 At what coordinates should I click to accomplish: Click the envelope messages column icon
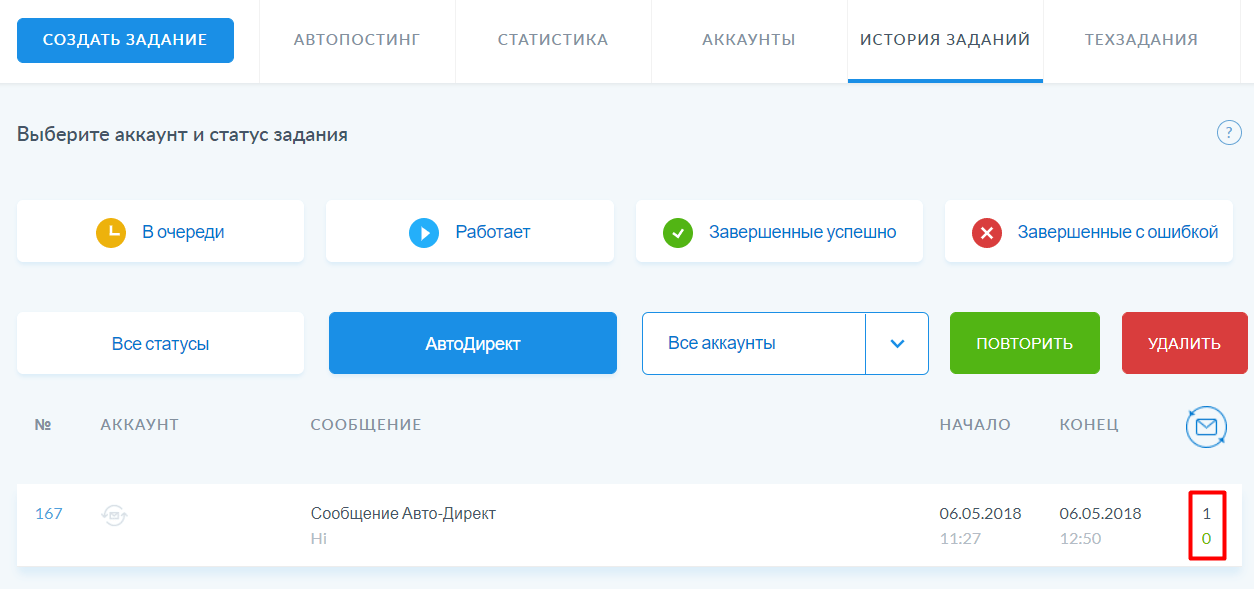tap(1206, 427)
